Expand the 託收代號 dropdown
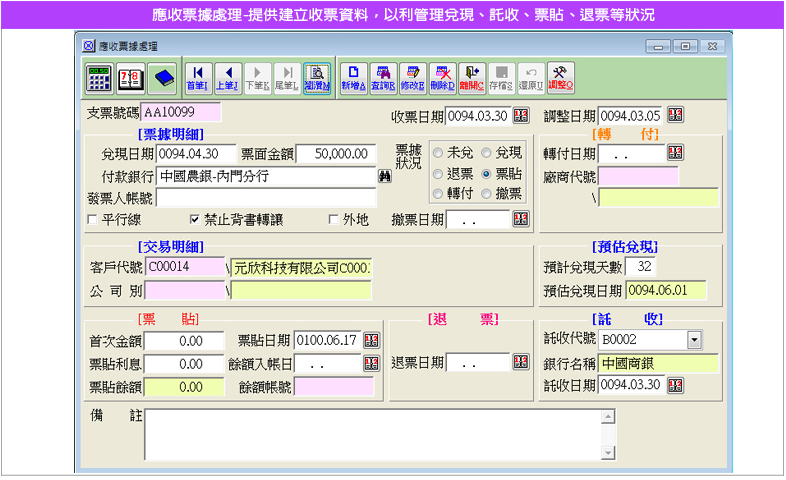 (694, 340)
